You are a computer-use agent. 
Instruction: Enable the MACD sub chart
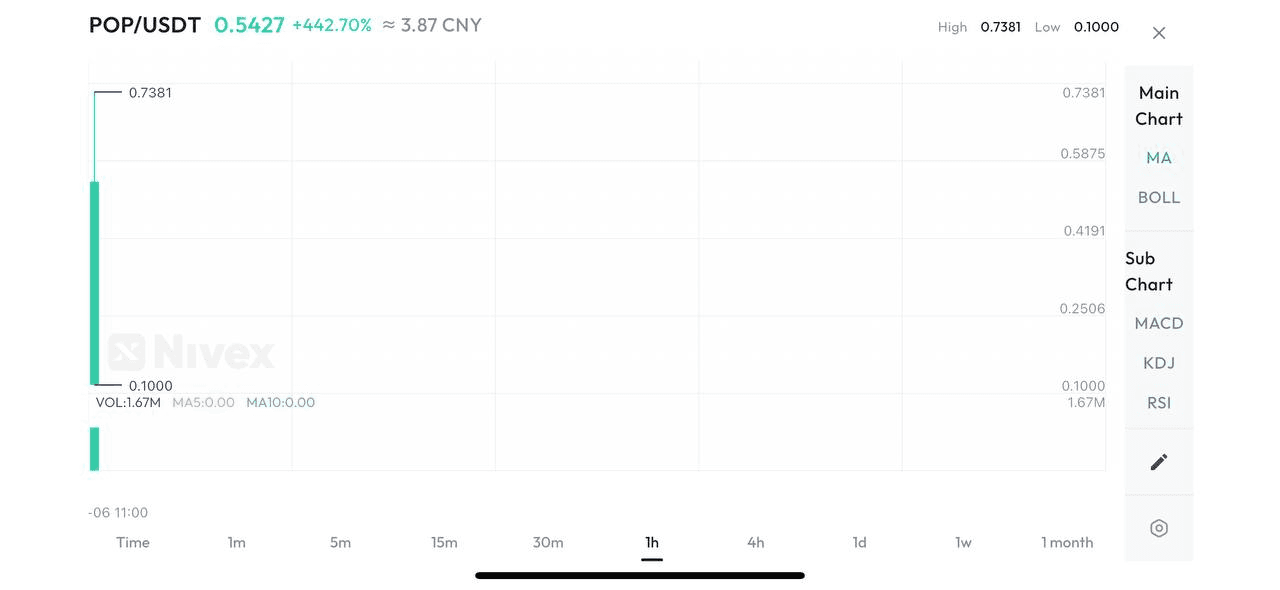pyautogui.click(x=1159, y=323)
